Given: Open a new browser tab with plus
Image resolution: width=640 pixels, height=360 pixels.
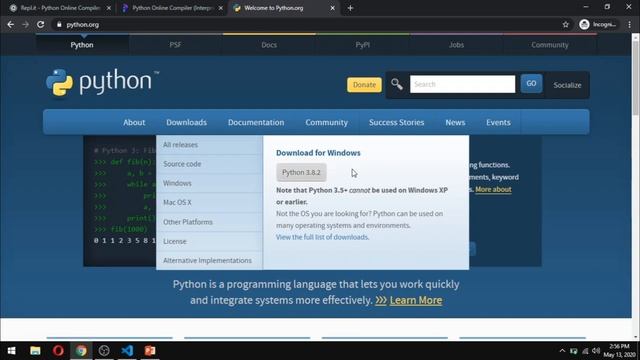Looking at the screenshot, I should tap(350, 8).
